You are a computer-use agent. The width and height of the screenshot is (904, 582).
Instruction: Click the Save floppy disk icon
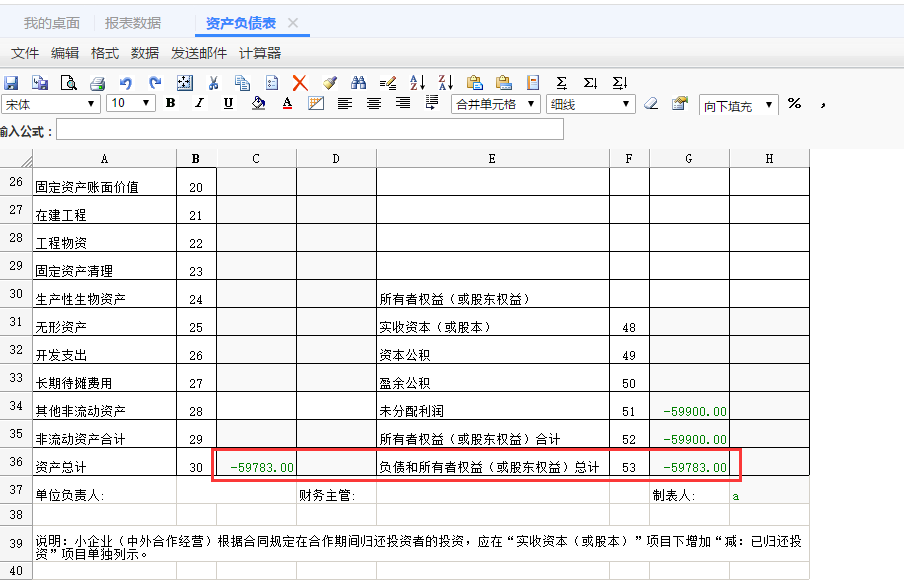tap(12, 83)
